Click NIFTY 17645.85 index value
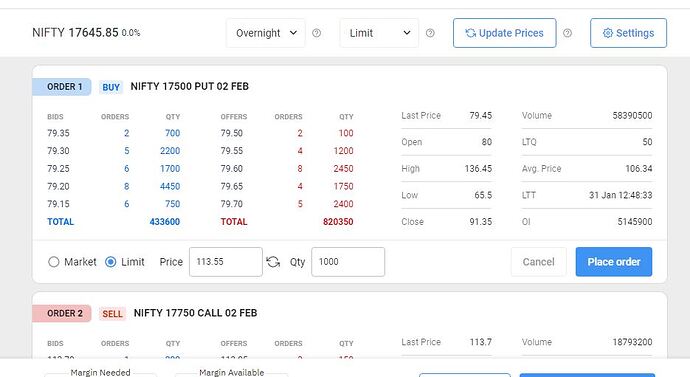Screen dimensions: 690x377 [75, 33]
